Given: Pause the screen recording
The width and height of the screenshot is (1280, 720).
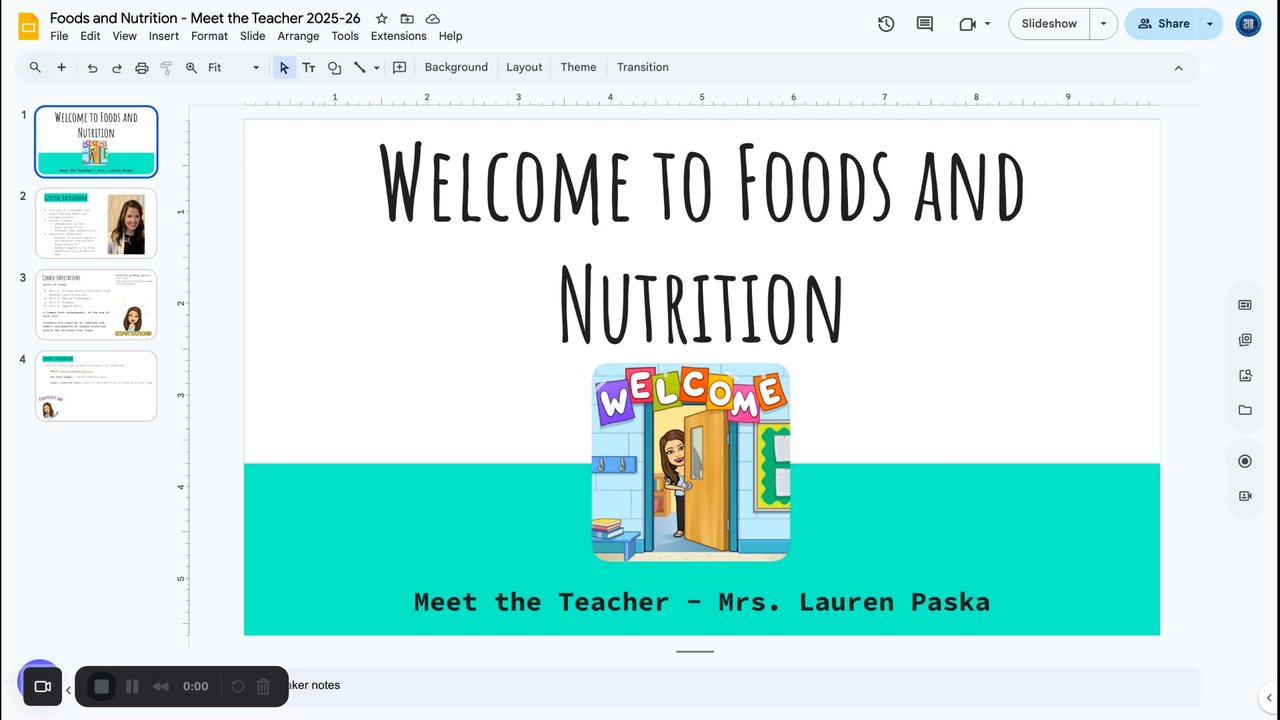Looking at the screenshot, I should (131, 686).
